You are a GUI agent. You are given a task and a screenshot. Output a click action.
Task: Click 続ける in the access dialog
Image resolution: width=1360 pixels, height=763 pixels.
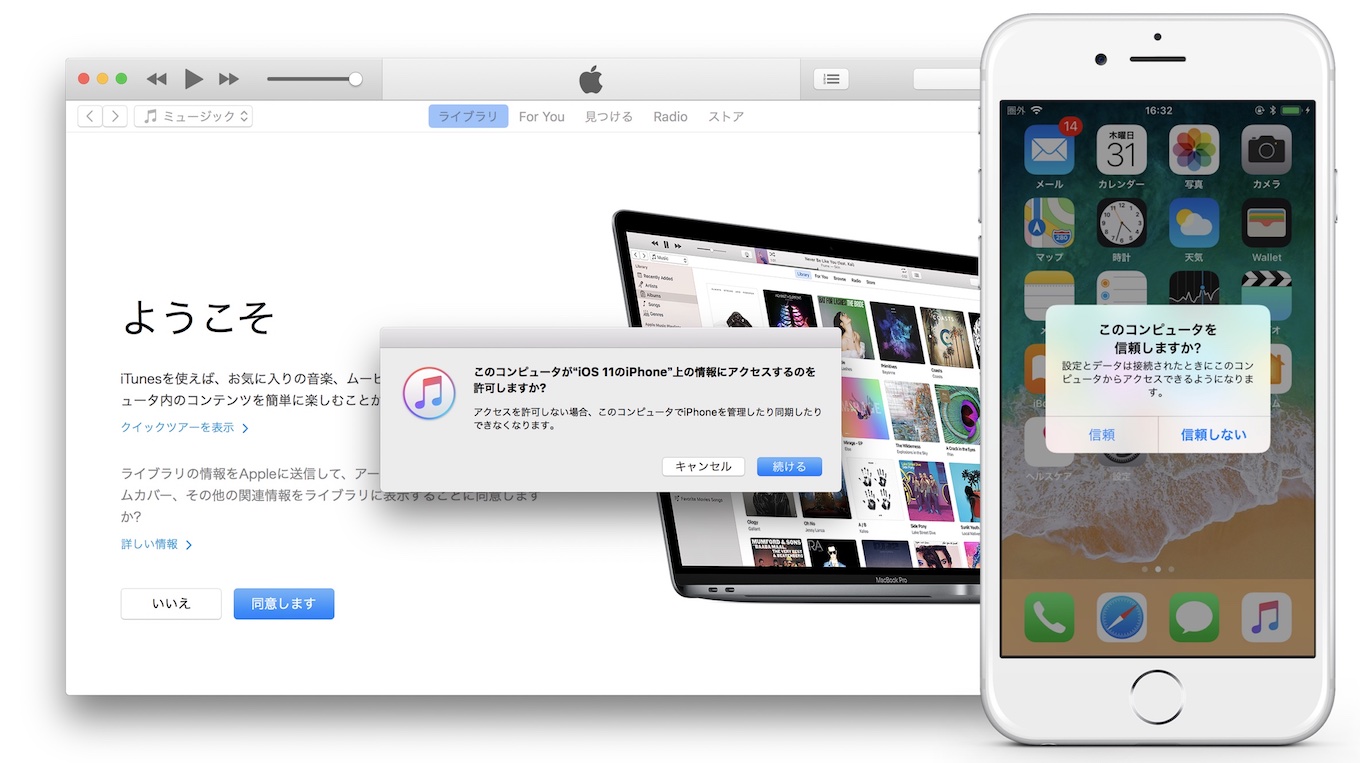[x=789, y=466]
